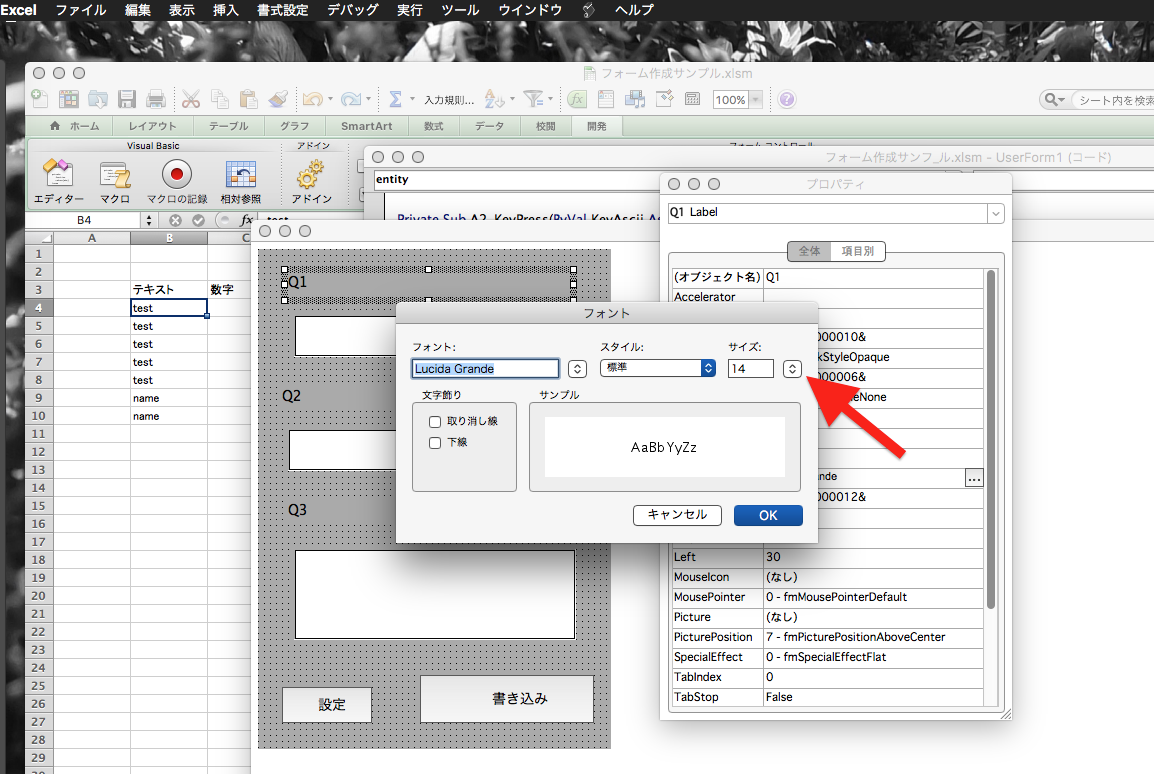
Task: Click the Print icon in toolbar
Action: point(156,99)
